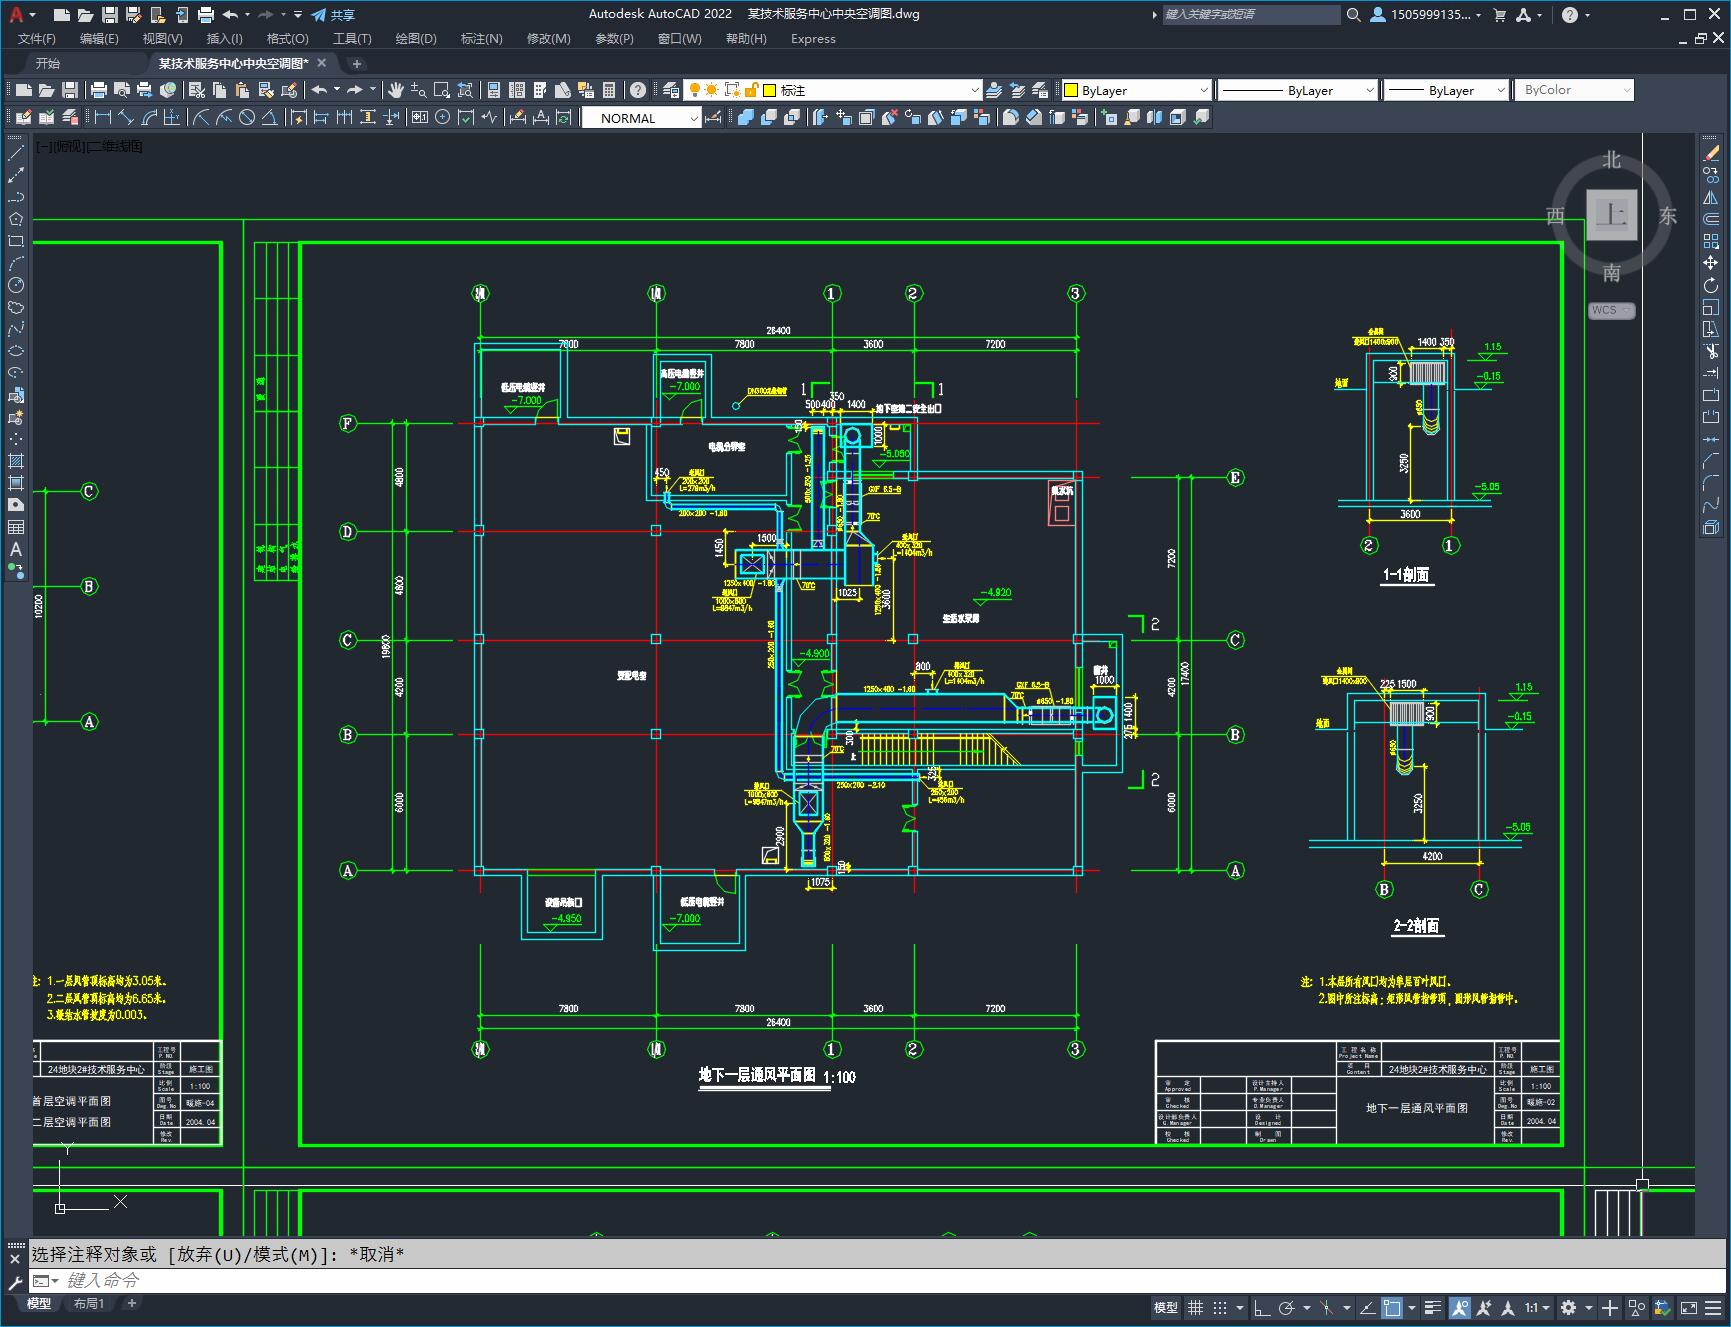Viewport: 1731px width, 1327px height.
Task: Click the new drawing tab plus button
Action: pyautogui.click(x=356, y=63)
